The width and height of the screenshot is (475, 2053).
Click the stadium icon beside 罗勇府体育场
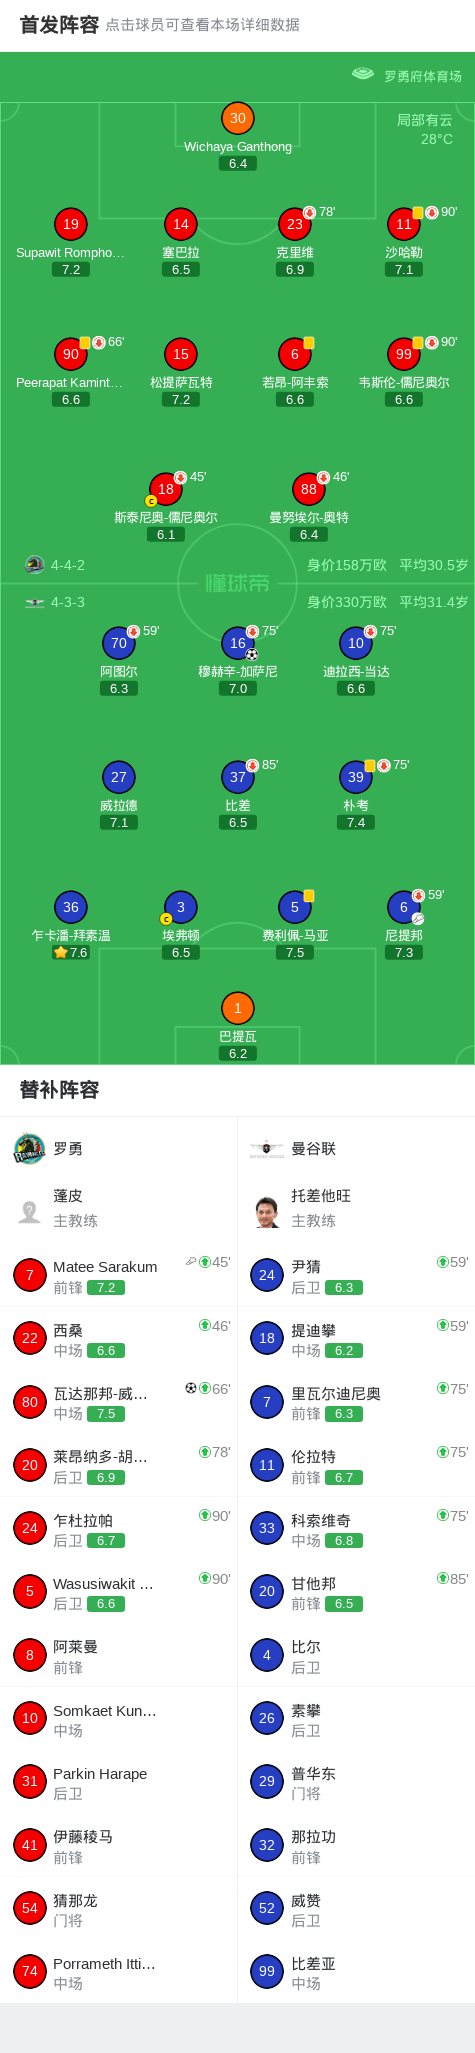point(363,74)
